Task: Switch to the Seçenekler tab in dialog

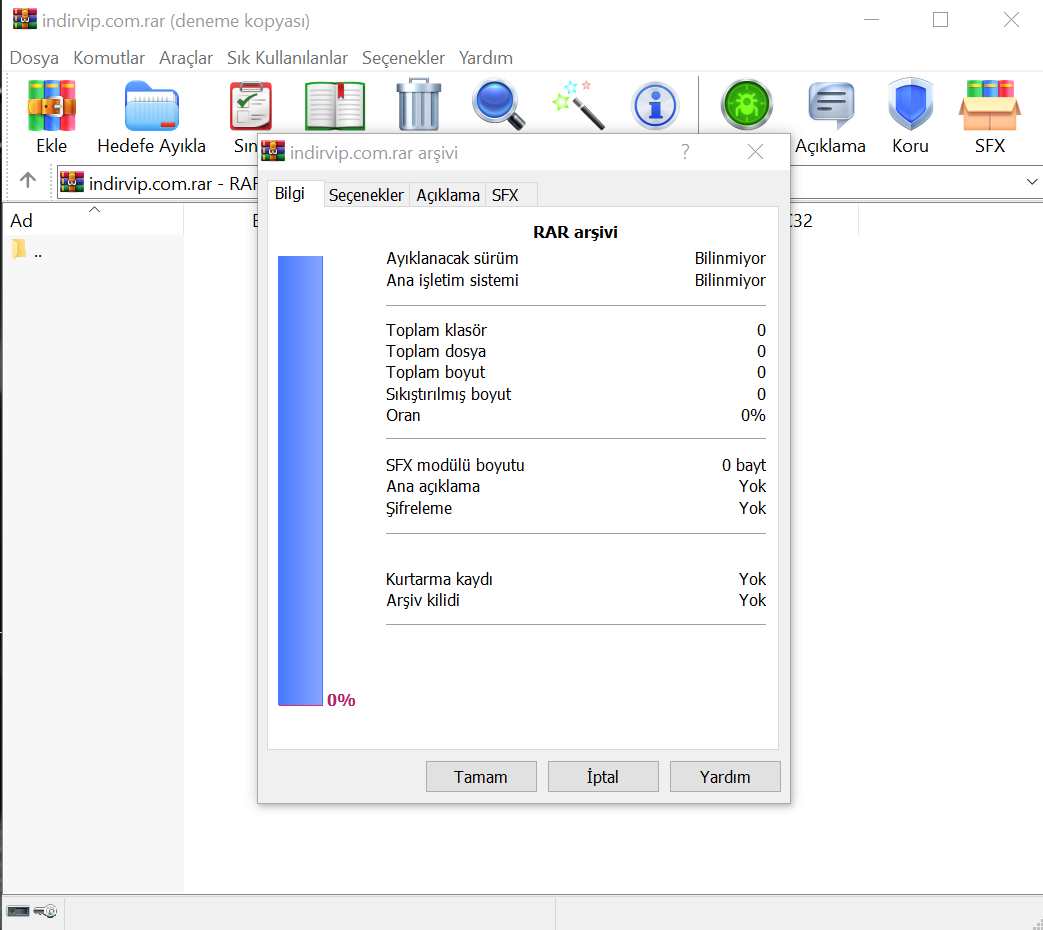Action: 366,195
